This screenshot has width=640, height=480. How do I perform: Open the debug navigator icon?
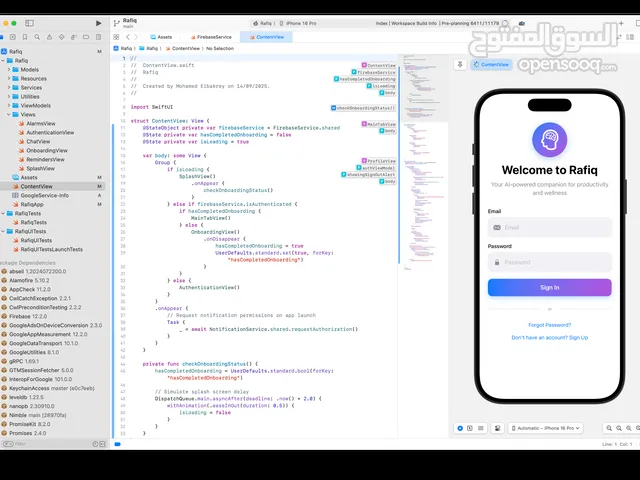(74, 37)
